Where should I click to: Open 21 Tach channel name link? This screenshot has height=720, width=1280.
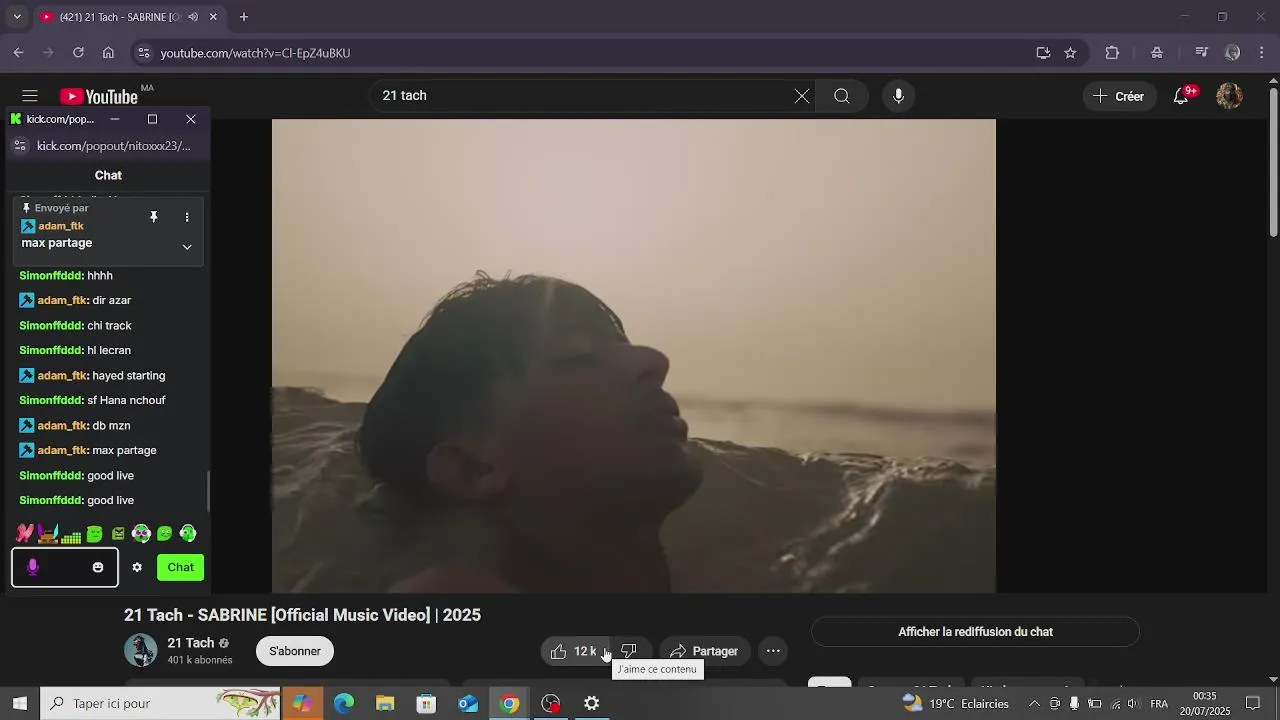(x=190, y=643)
